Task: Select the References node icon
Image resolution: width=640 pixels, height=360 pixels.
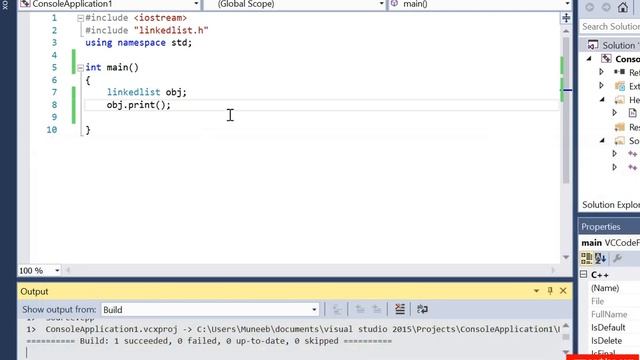Action: tap(619, 72)
